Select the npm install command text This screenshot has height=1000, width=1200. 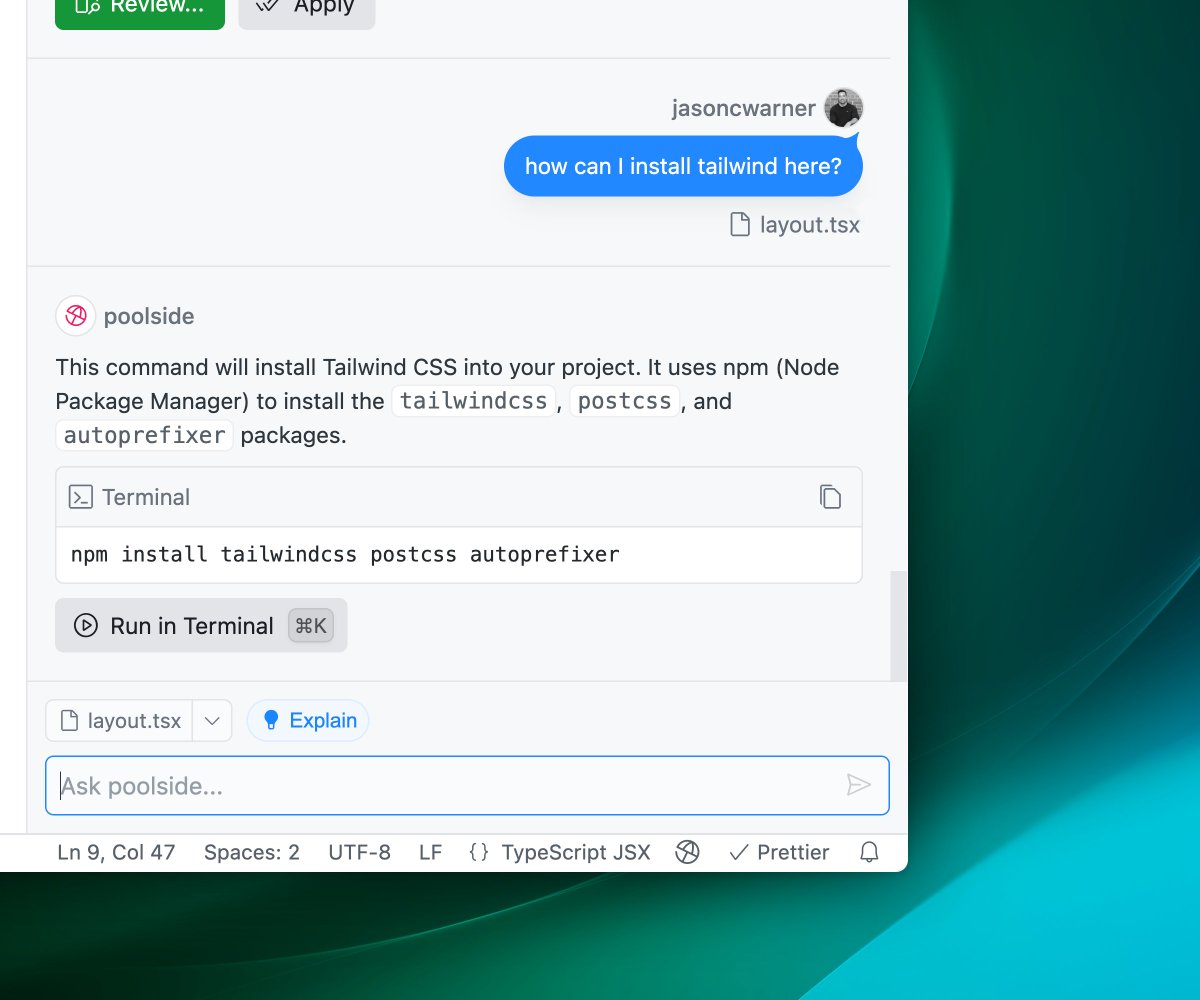tap(345, 554)
